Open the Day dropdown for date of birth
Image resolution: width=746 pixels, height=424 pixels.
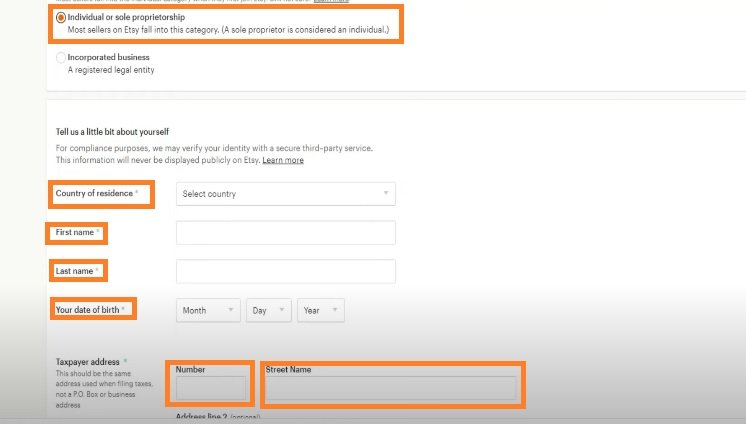click(x=268, y=310)
